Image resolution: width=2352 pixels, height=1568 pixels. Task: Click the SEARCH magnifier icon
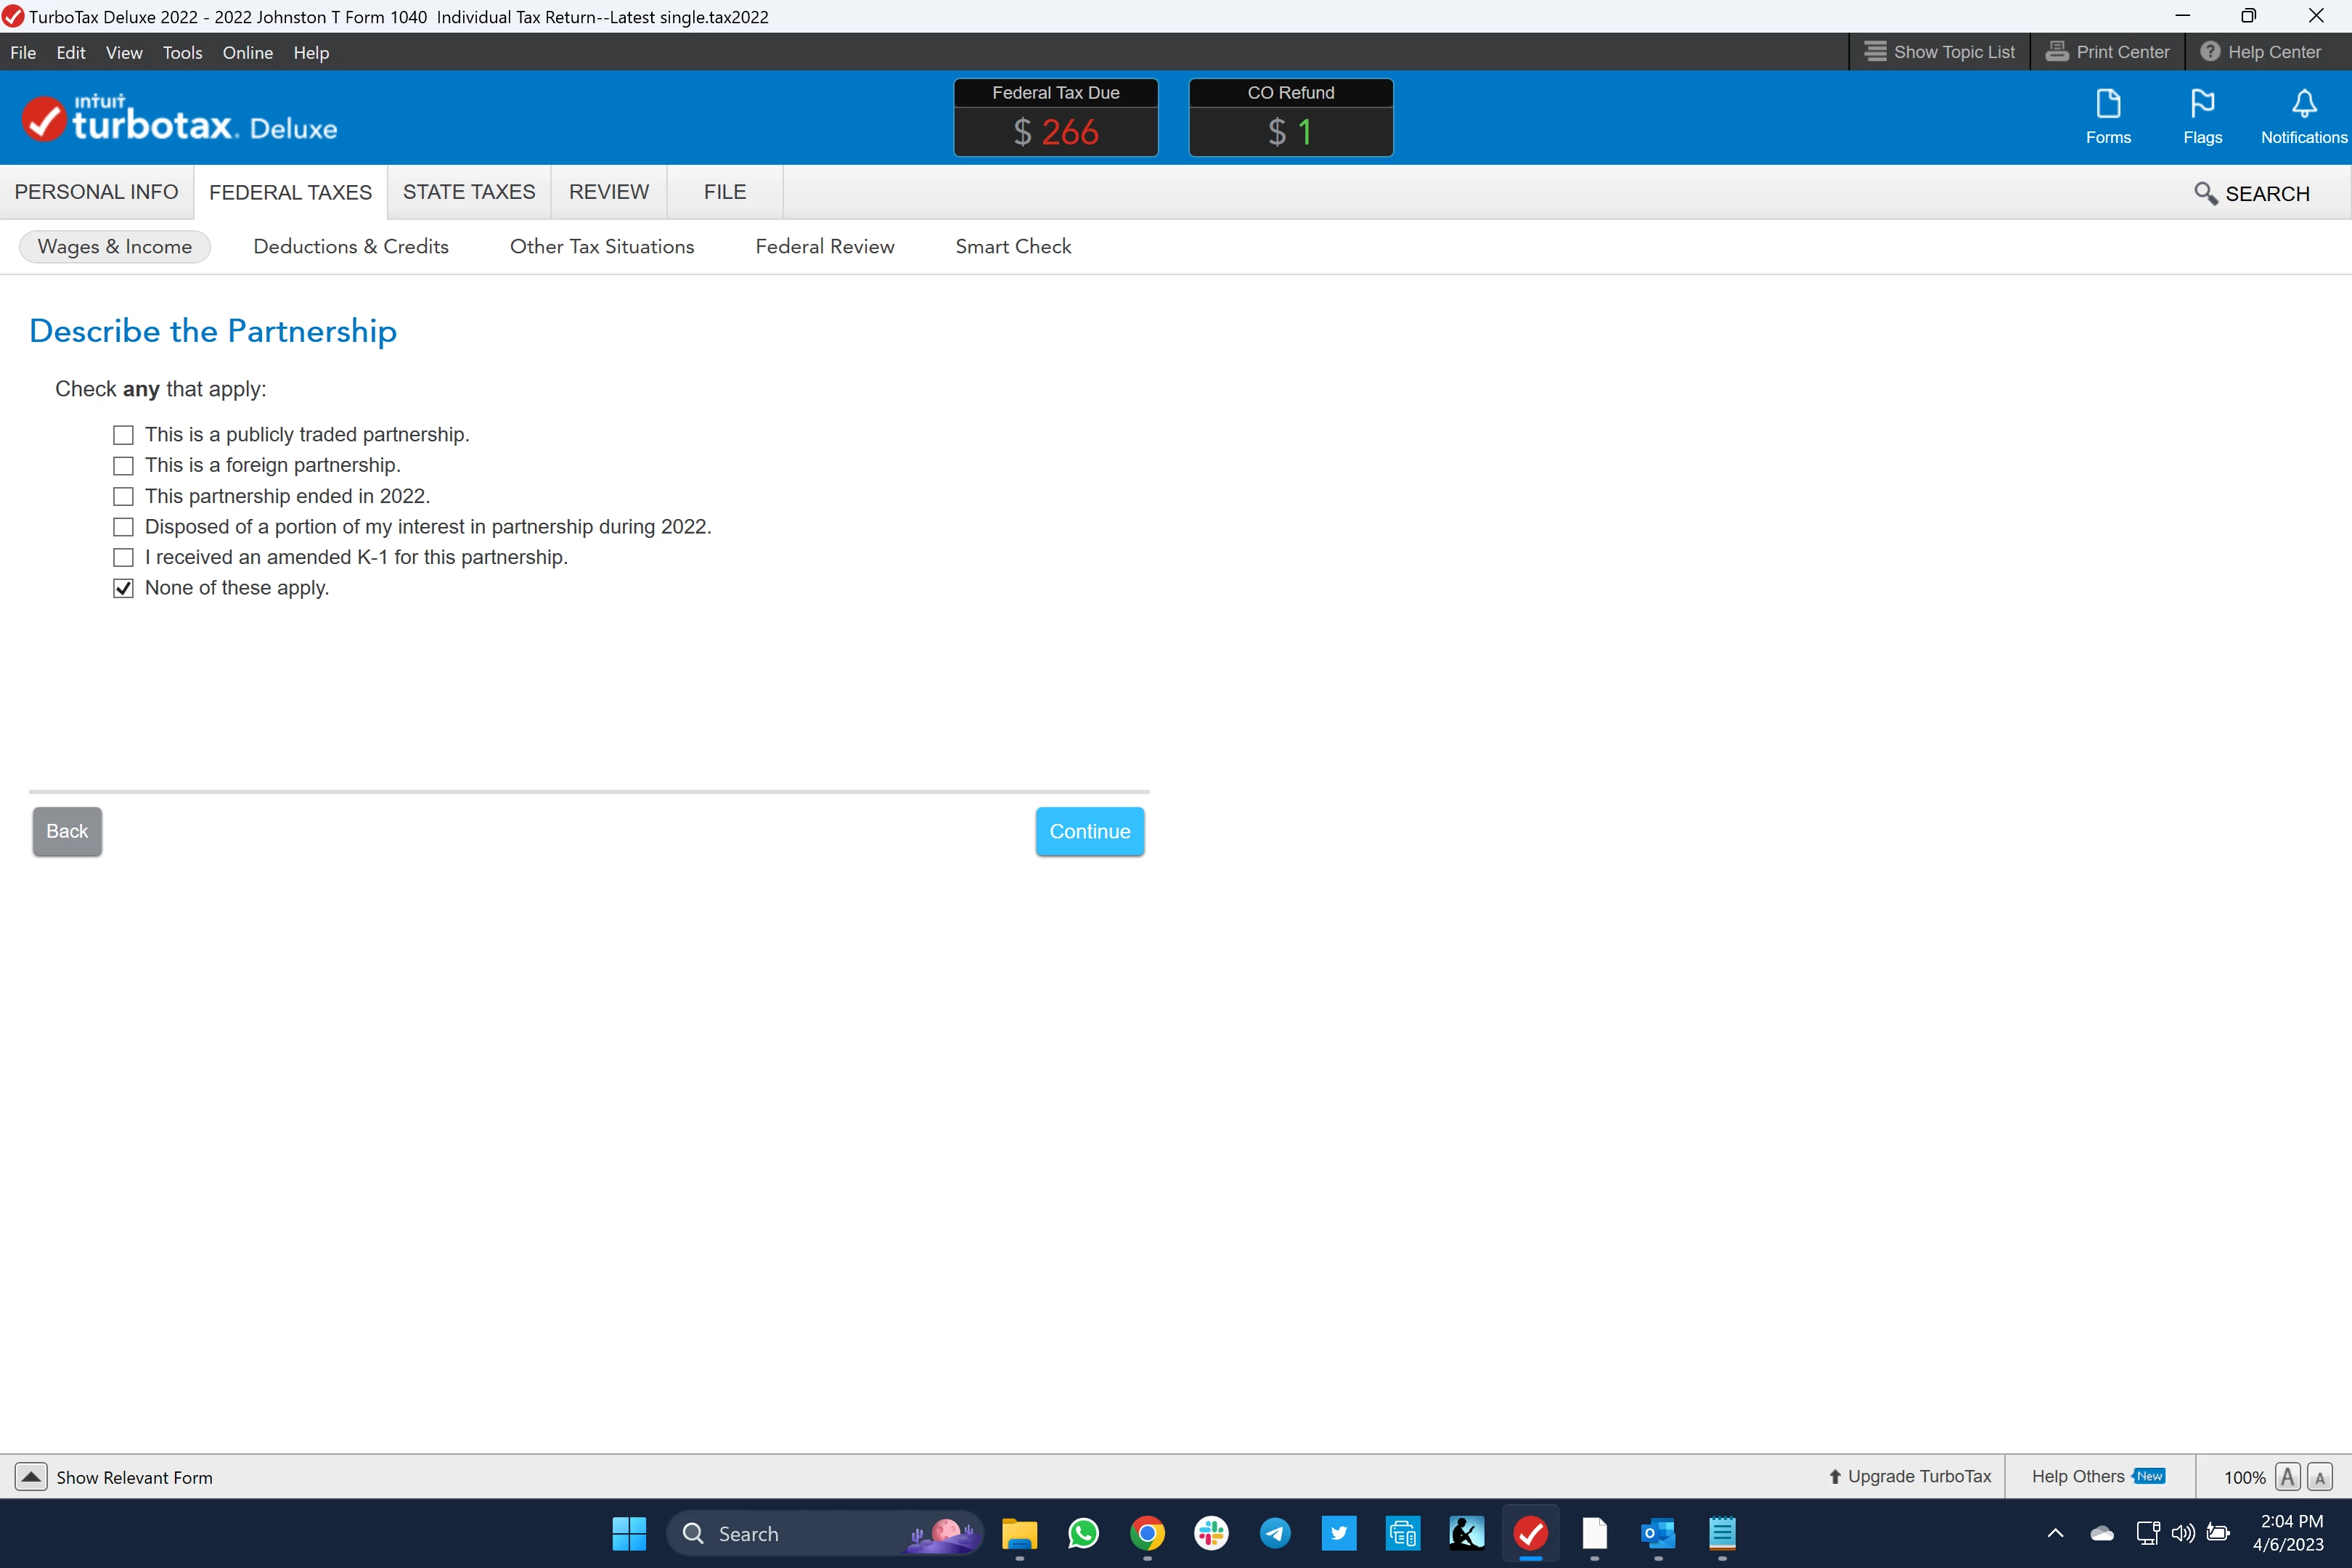click(2205, 193)
